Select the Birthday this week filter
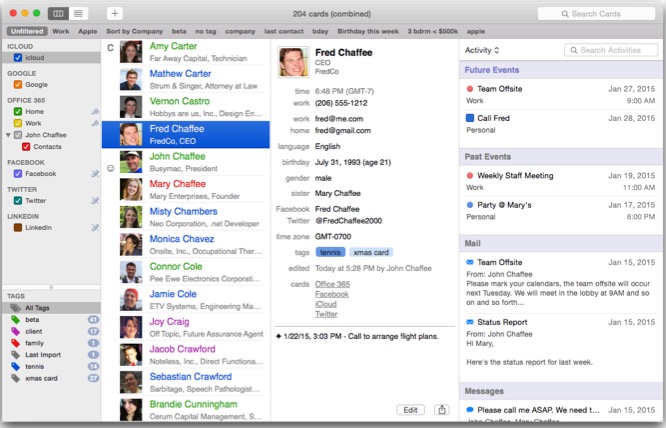This screenshot has width=666, height=428. (x=368, y=31)
